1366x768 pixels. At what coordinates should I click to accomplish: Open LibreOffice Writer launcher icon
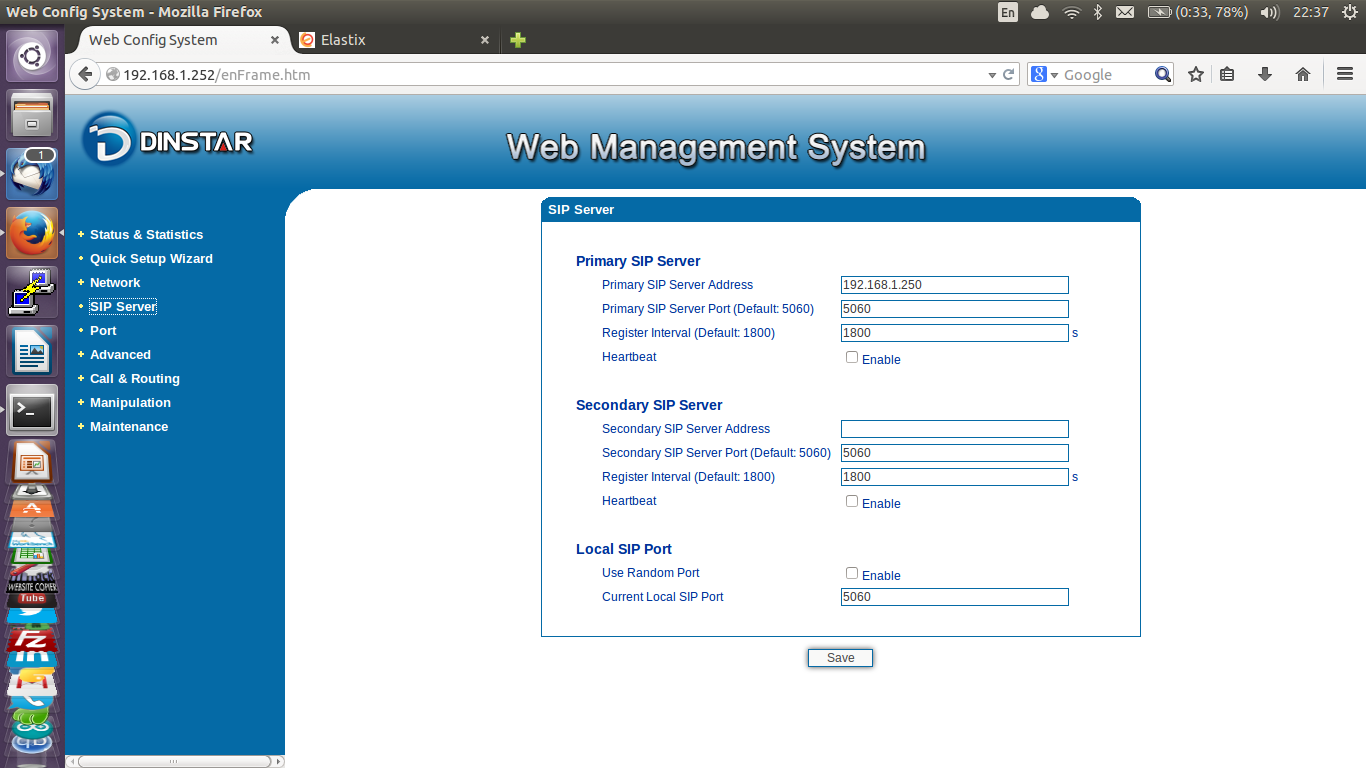[32, 351]
